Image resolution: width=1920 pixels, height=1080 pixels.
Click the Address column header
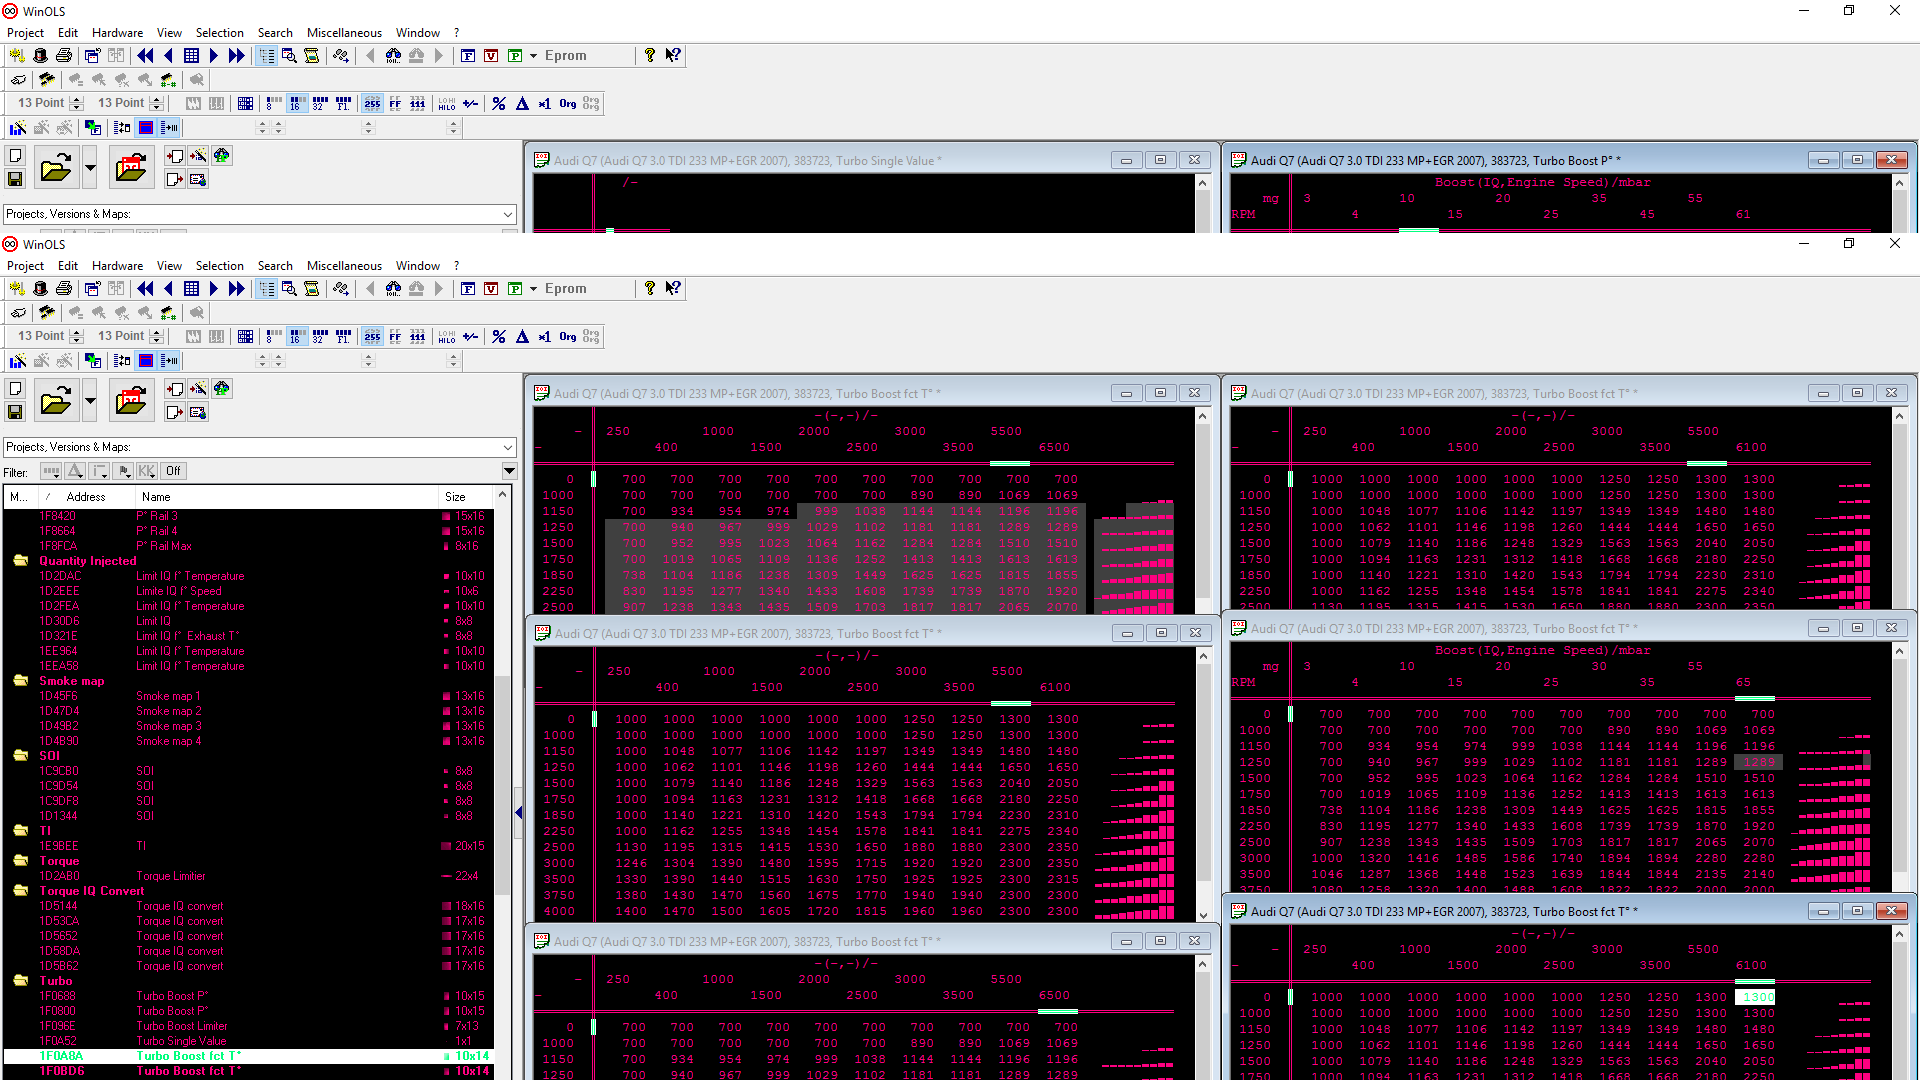(x=86, y=497)
